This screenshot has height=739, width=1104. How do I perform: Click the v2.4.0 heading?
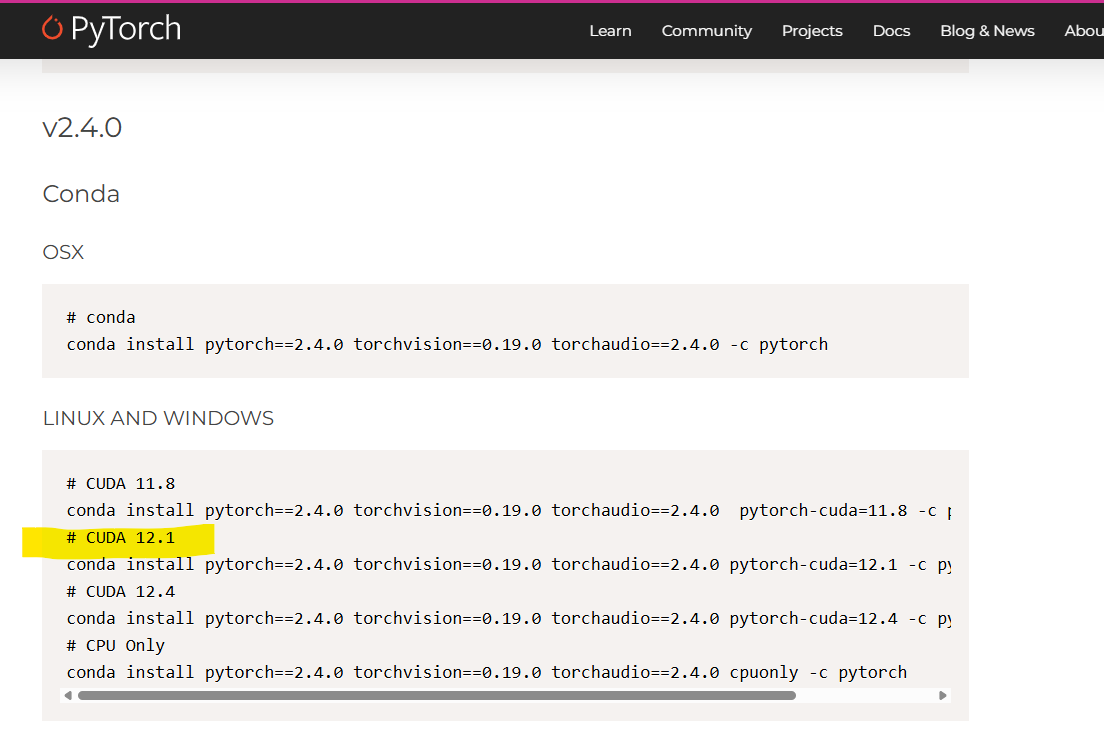82,127
